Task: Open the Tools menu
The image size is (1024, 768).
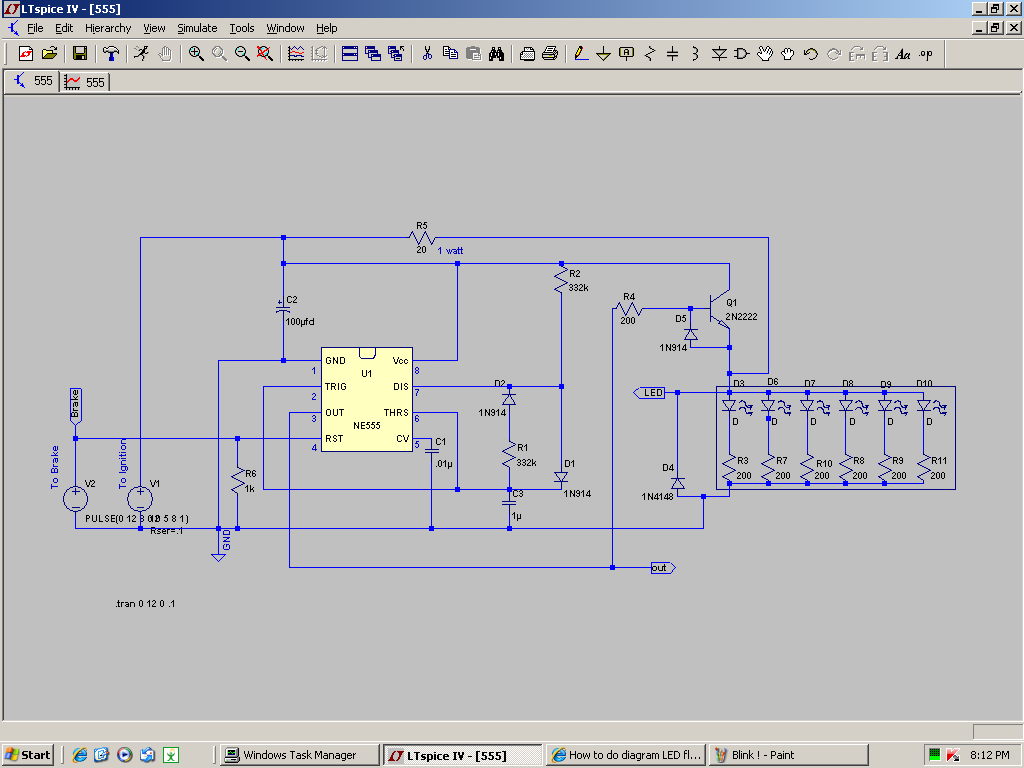Action: click(242, 28)
